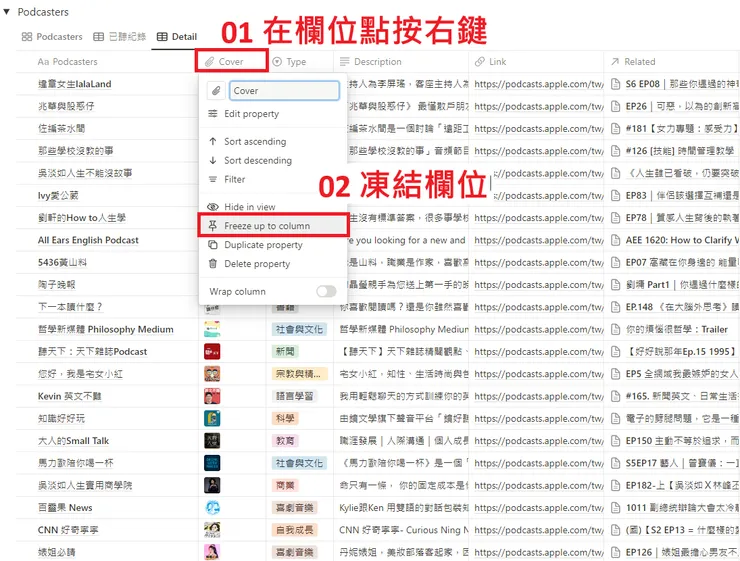Click the page icon beside S5EP17 related entry

(x=615, y=463)
